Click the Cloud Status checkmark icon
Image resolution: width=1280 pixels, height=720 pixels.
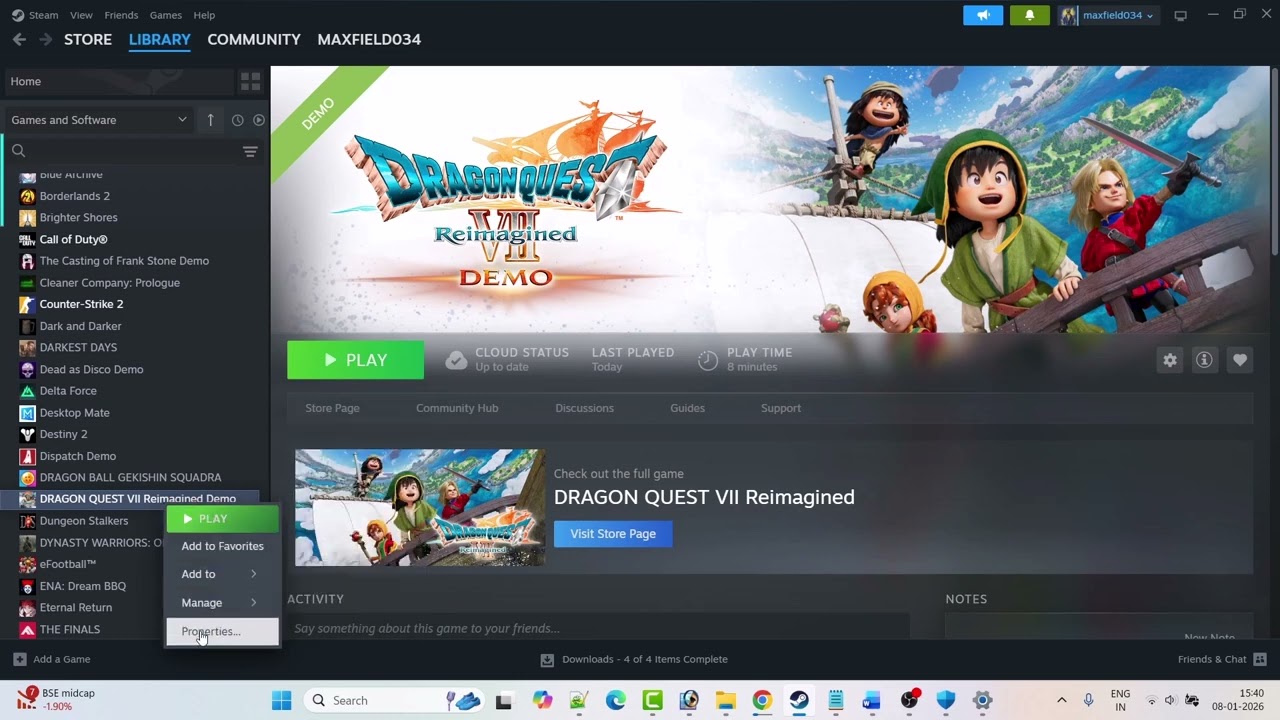(456, 360)
